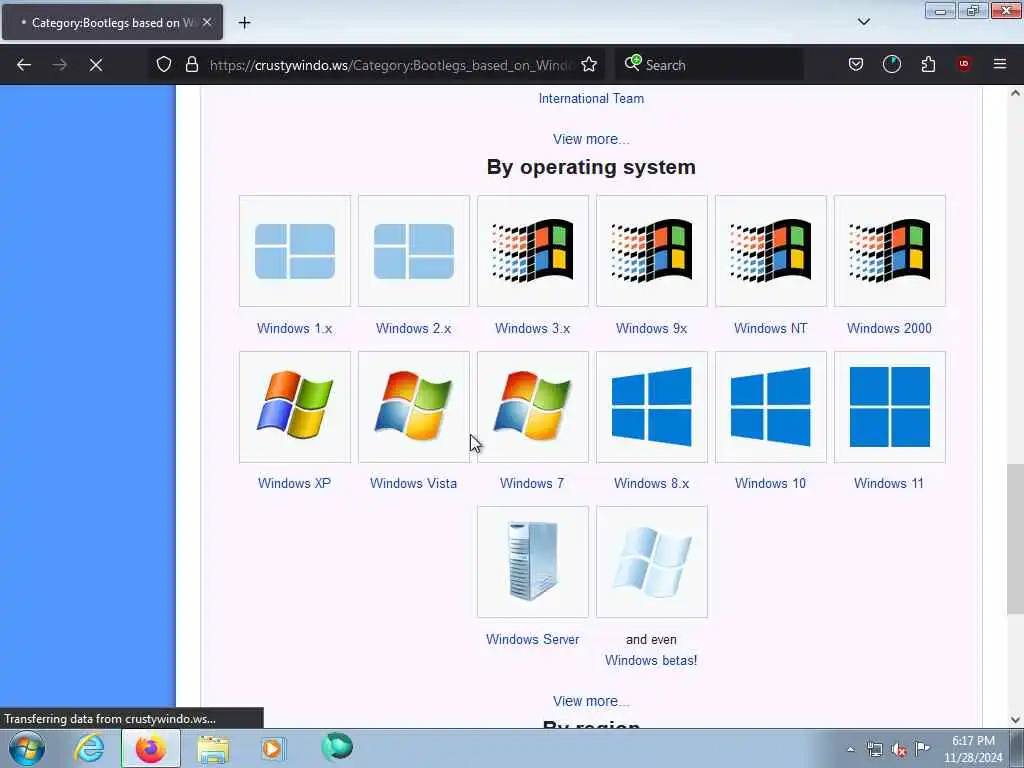The image size is (1024, 768).
Task: Bookmark this page with the star
Action: [589, 65]
